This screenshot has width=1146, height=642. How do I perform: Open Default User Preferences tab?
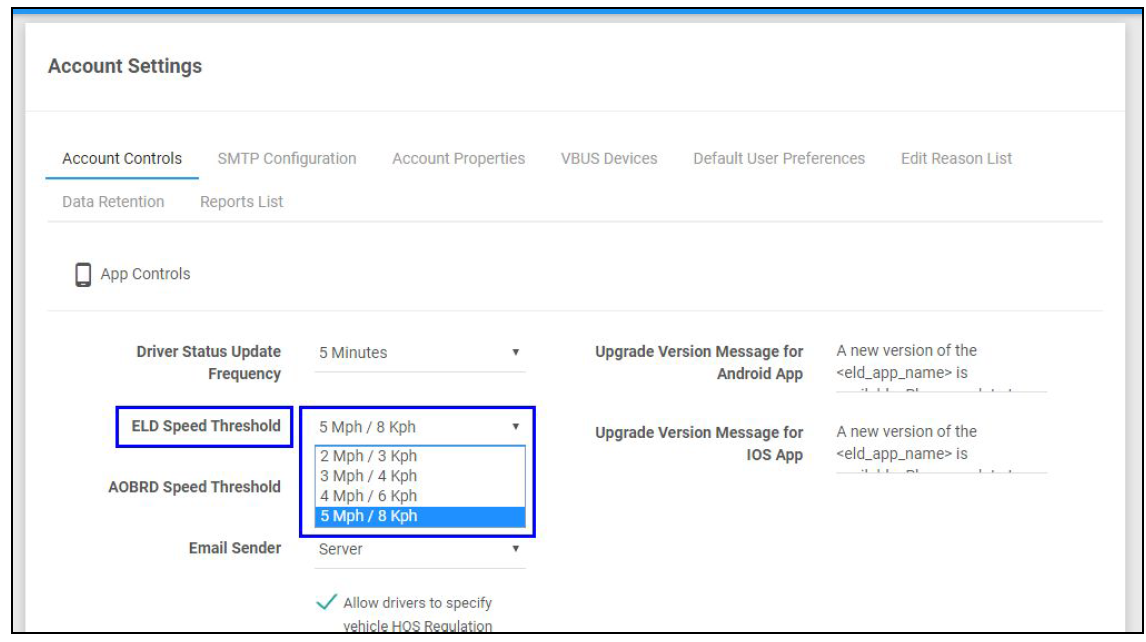click(778, 158)
